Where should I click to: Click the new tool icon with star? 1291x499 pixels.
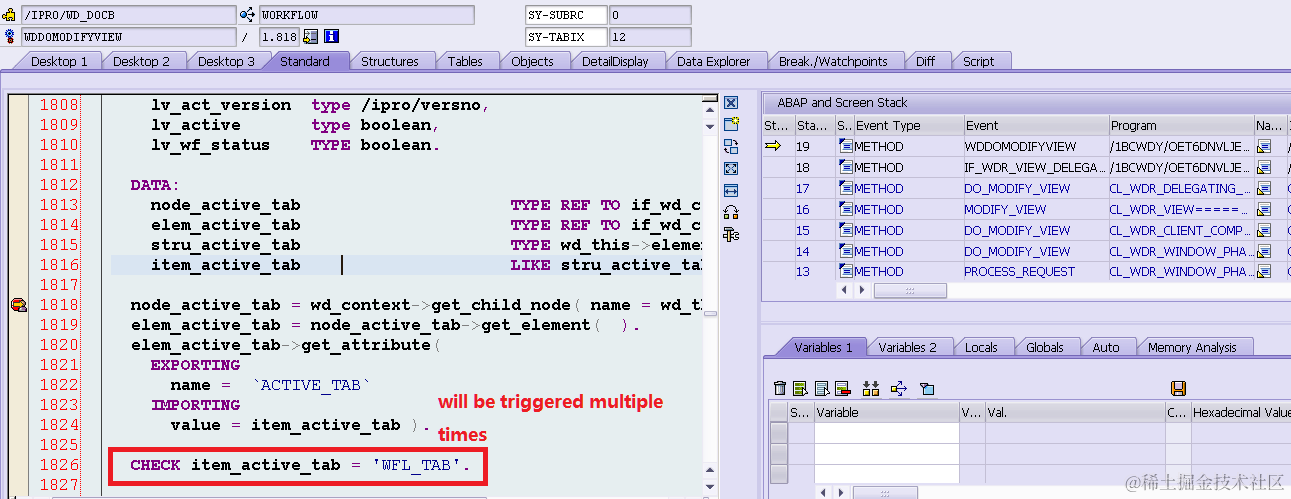(731, 124)
